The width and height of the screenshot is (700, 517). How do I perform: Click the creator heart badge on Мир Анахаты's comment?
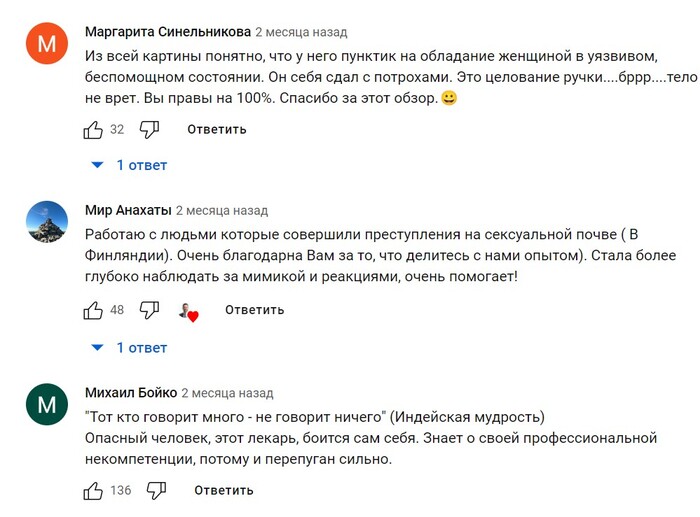tap(188, 312)
